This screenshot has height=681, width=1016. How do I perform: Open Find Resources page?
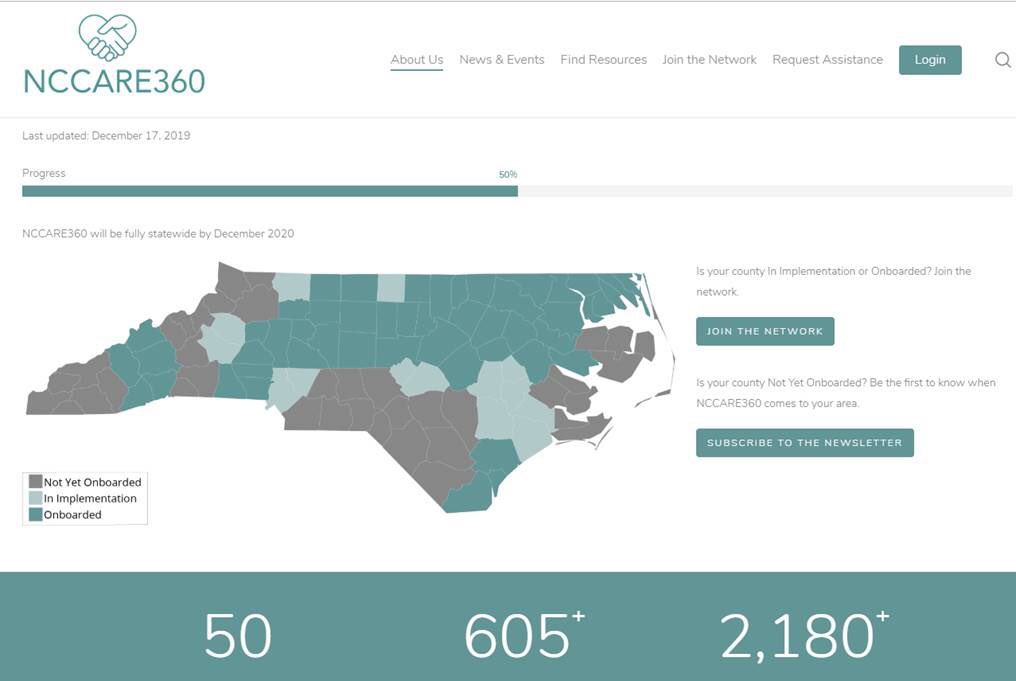coord(603,60)
